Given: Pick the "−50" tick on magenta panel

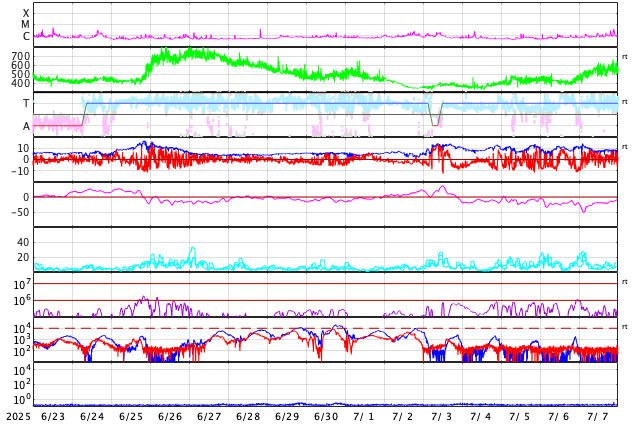Looking at the screenshot, I should [x=21, y=212].
